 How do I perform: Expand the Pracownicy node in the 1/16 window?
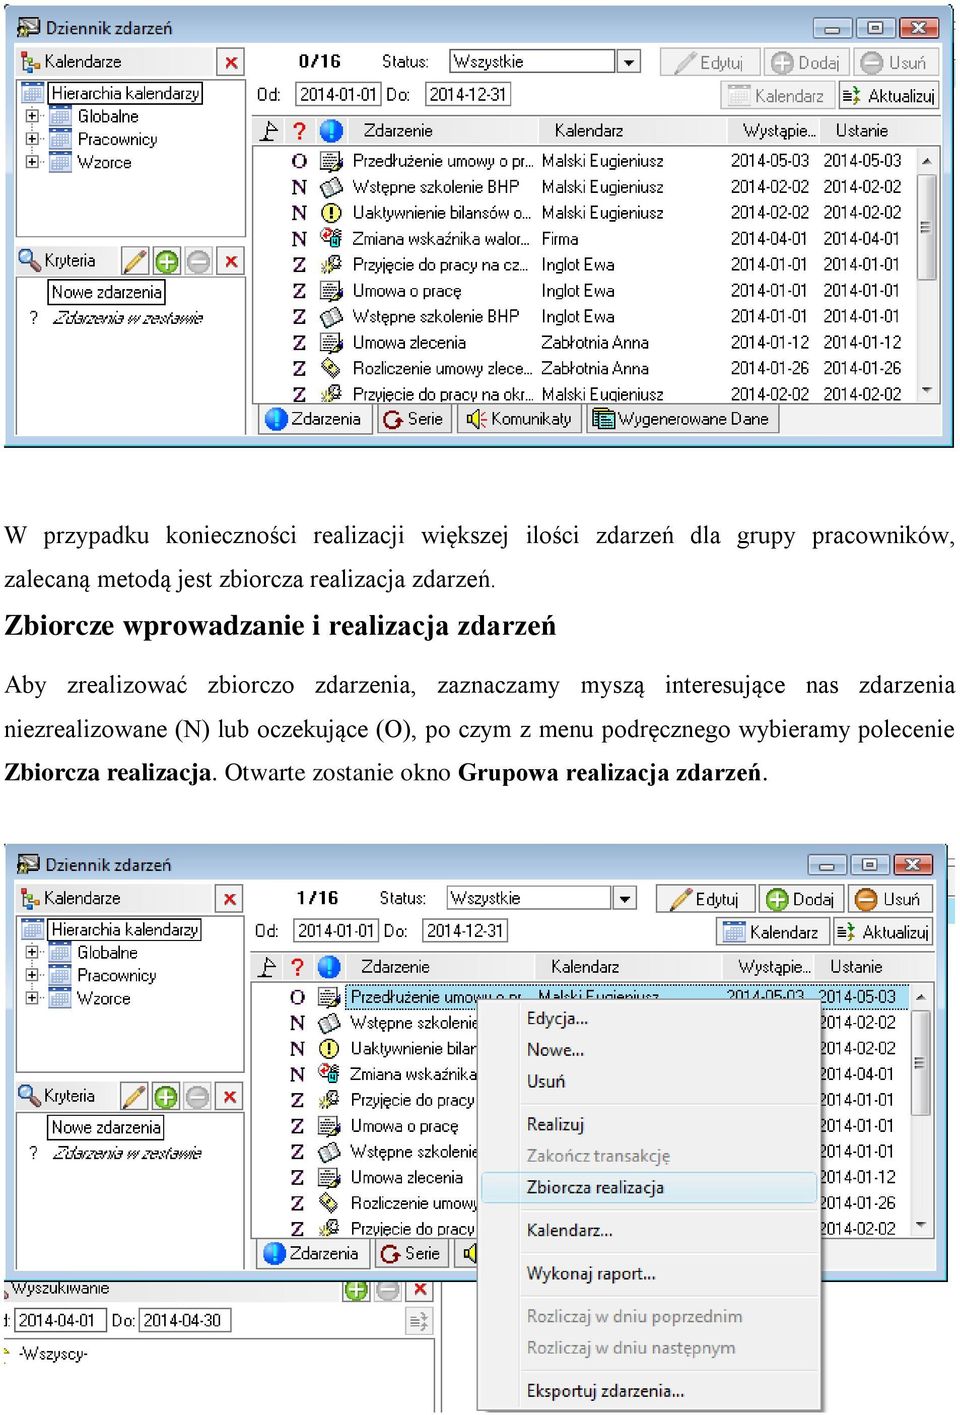(x=32, y=975)
